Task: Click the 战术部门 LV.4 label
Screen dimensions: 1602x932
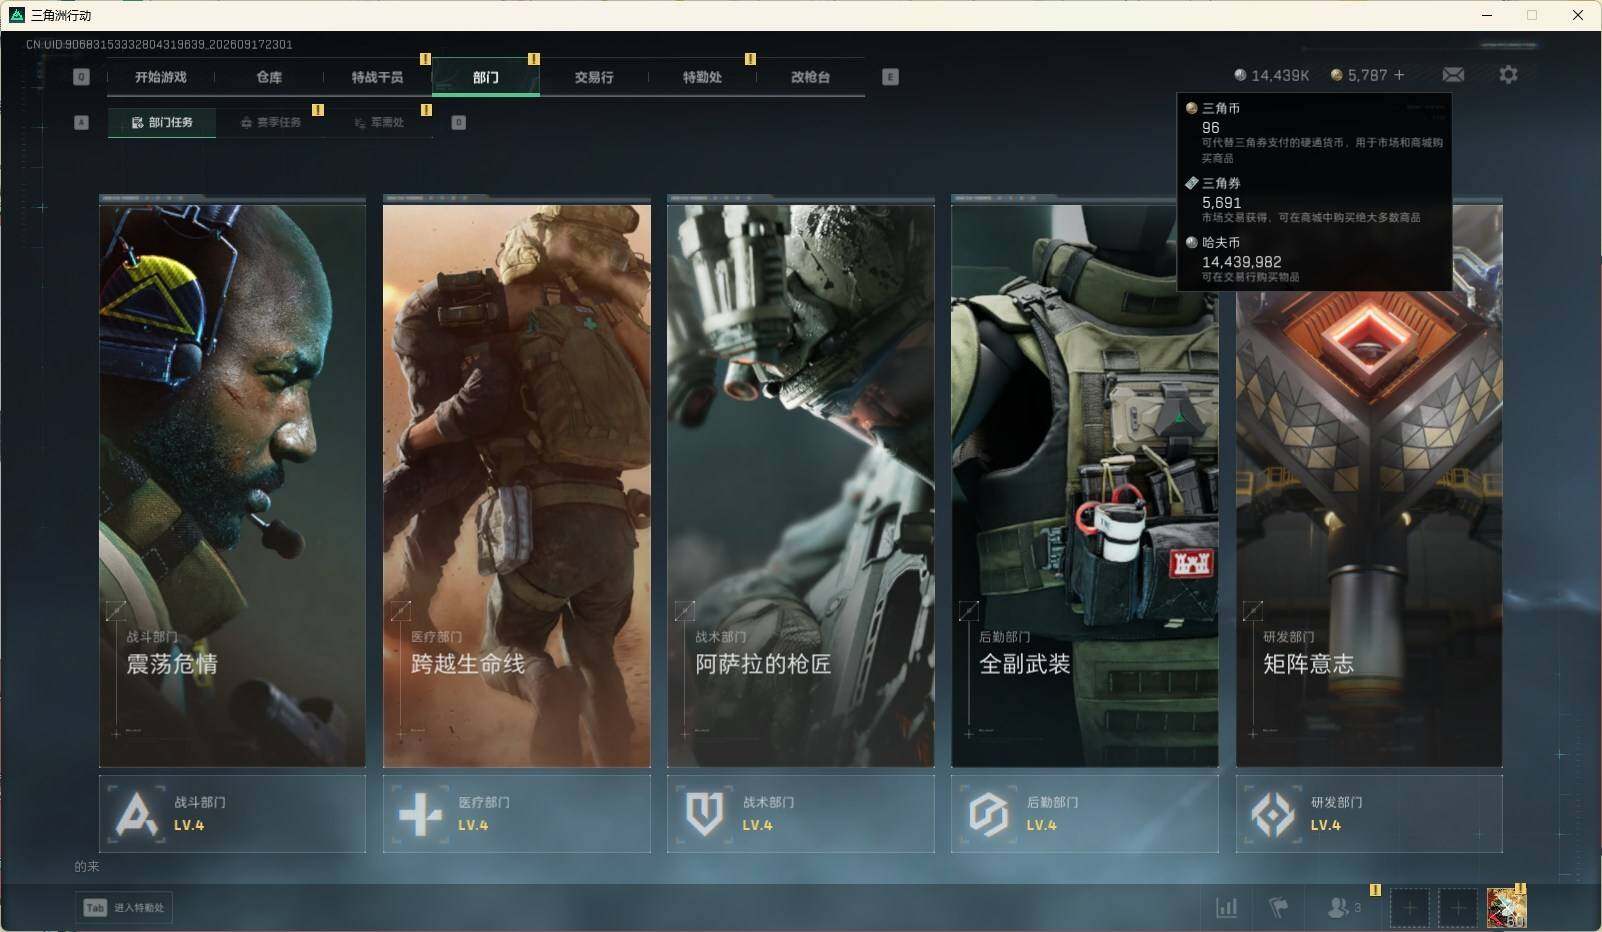Action: (x=757, y=826)
